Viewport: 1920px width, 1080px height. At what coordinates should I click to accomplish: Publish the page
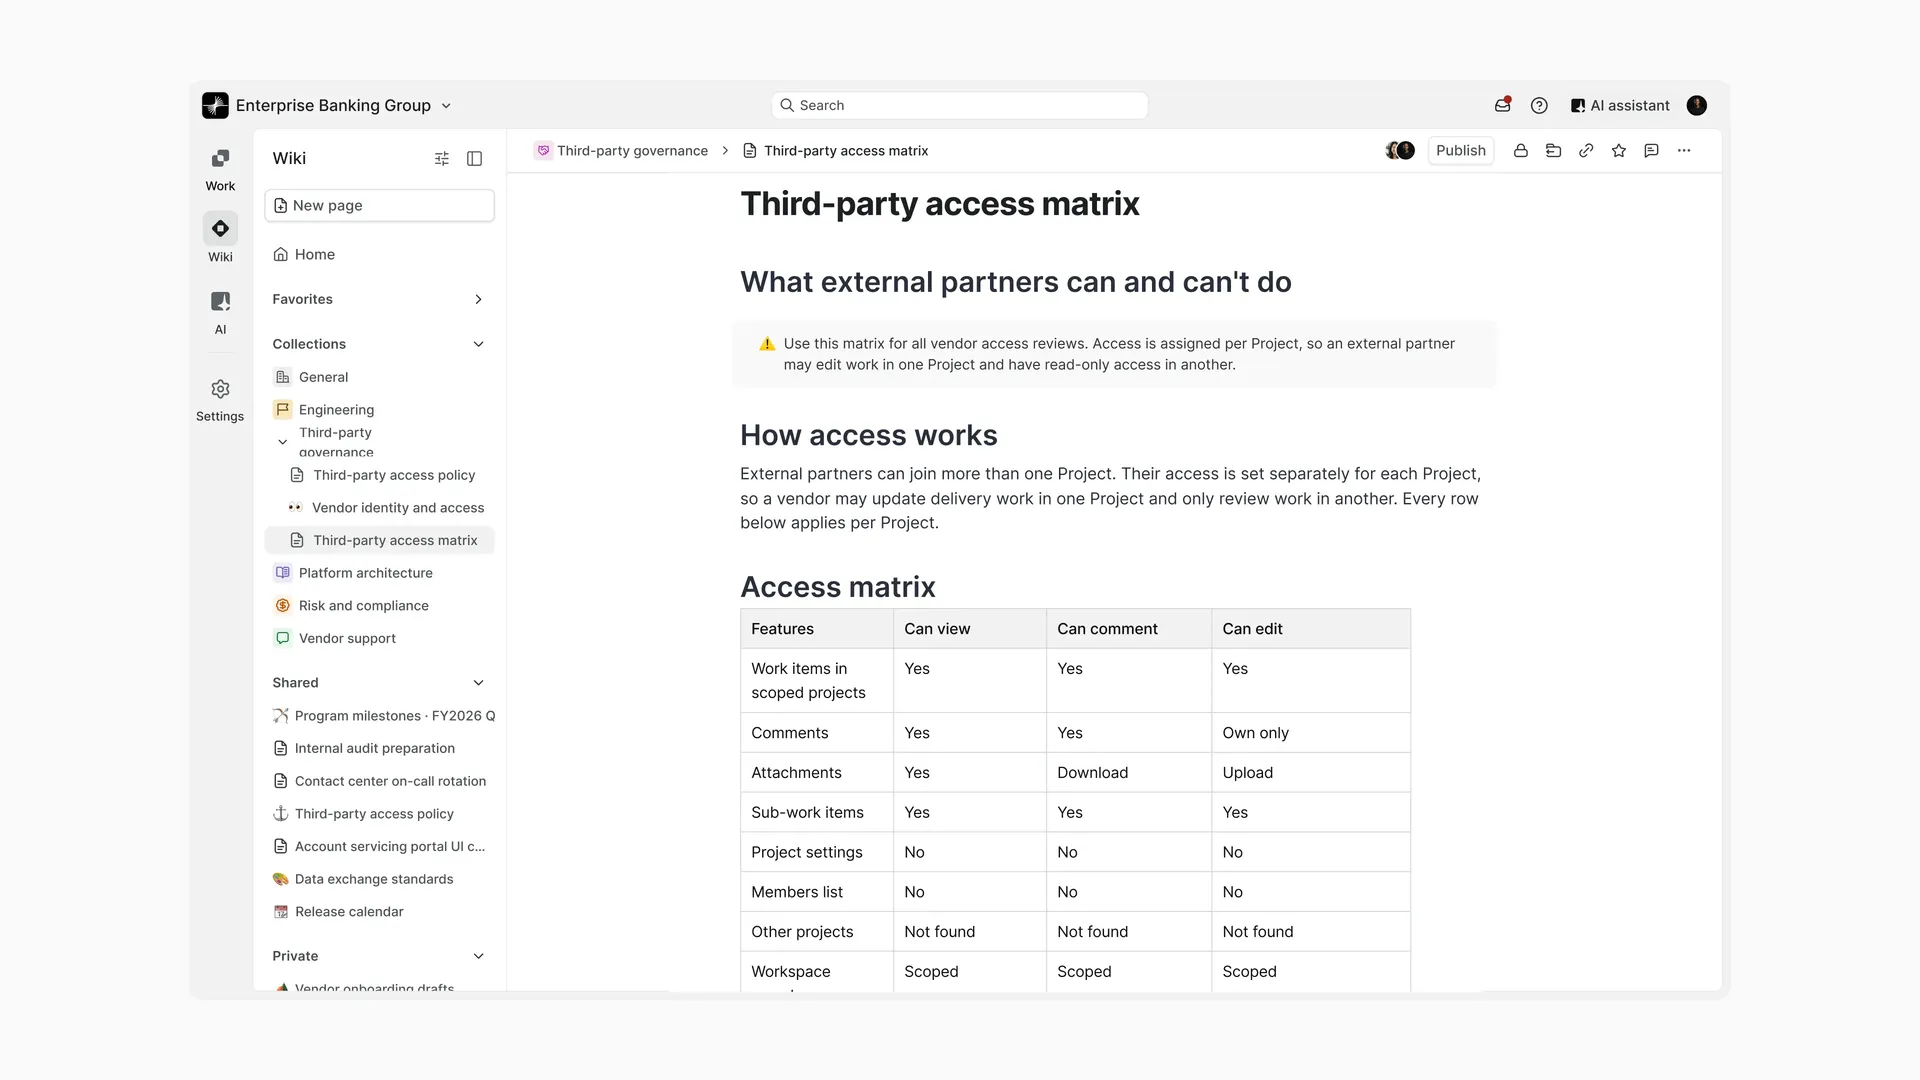tap(1461, 151)
